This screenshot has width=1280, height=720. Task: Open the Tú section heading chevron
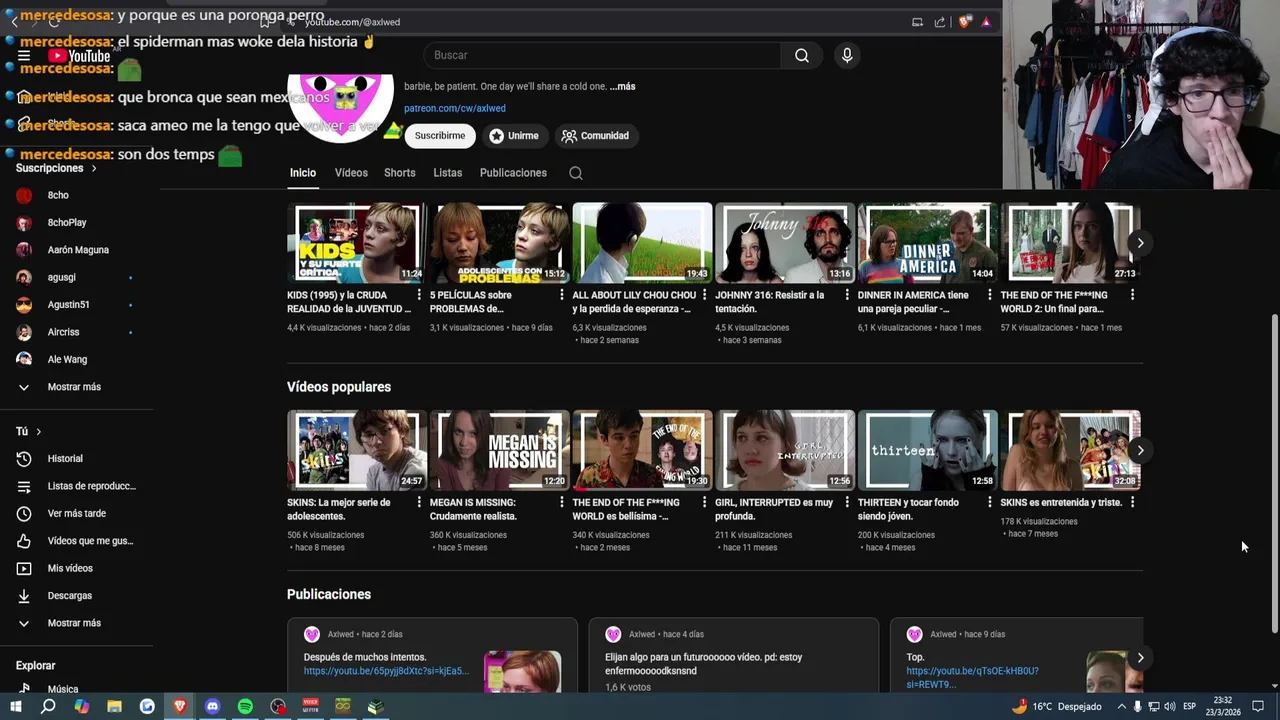(38, 431)
